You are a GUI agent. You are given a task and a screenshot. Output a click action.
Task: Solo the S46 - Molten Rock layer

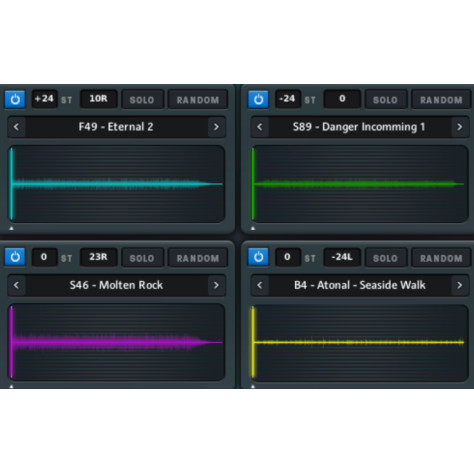pyautogui.click(x=142, y=258)
